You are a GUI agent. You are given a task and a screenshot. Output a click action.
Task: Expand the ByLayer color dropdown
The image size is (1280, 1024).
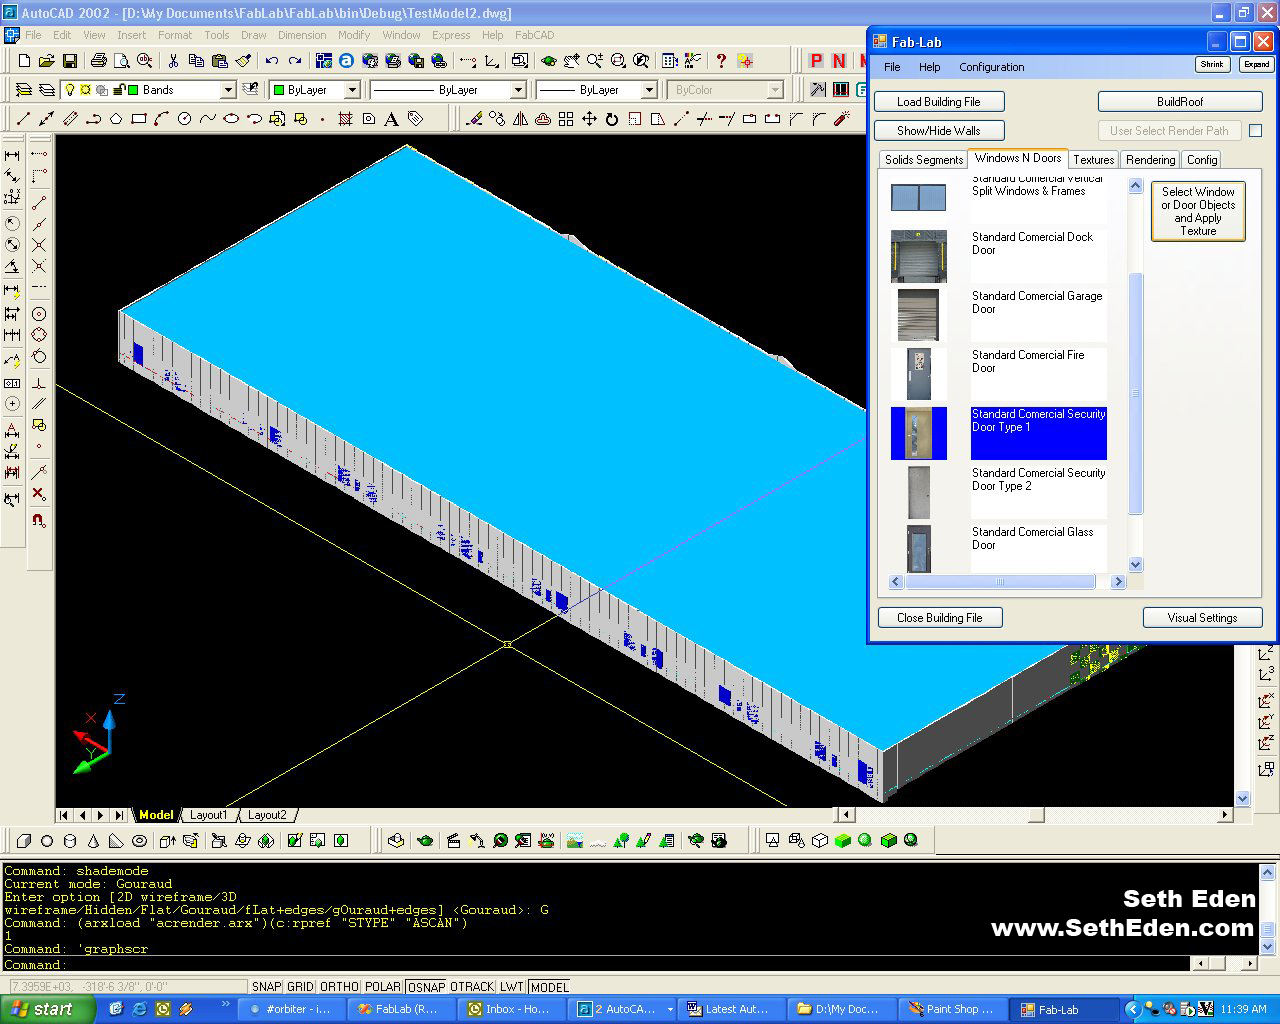click(351, 90)
